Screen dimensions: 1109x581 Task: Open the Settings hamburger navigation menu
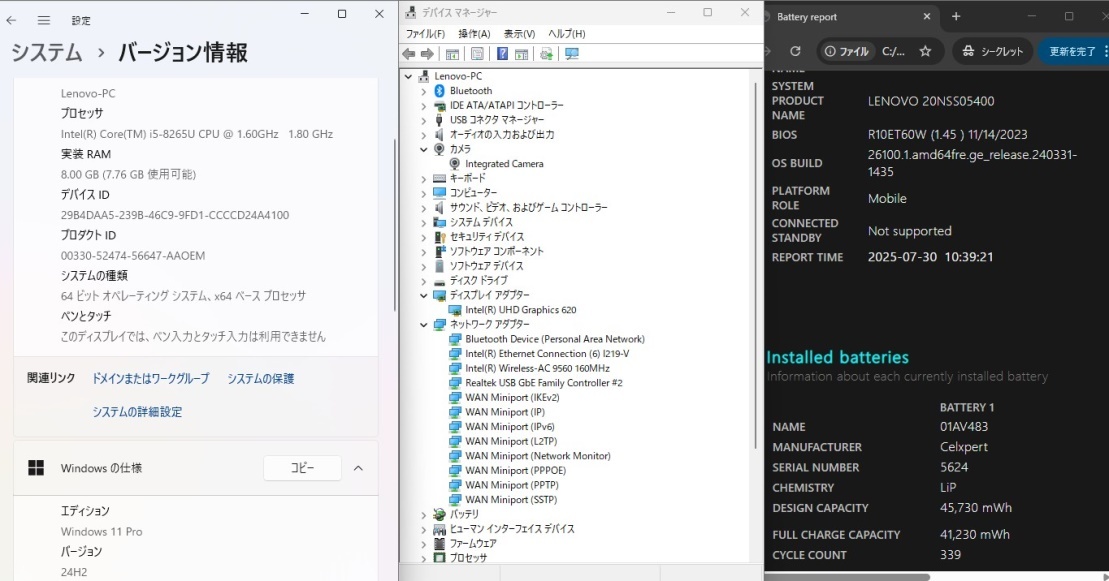coord(44,20)
